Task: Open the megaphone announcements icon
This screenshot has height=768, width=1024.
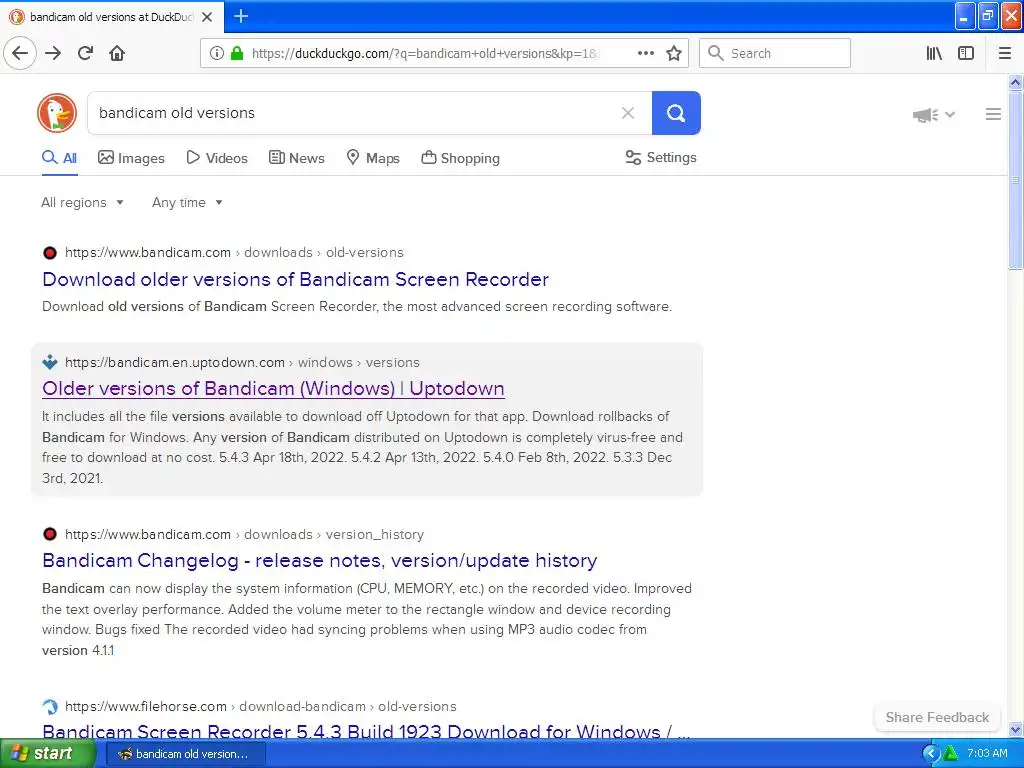Action: (x=925, y=115)
